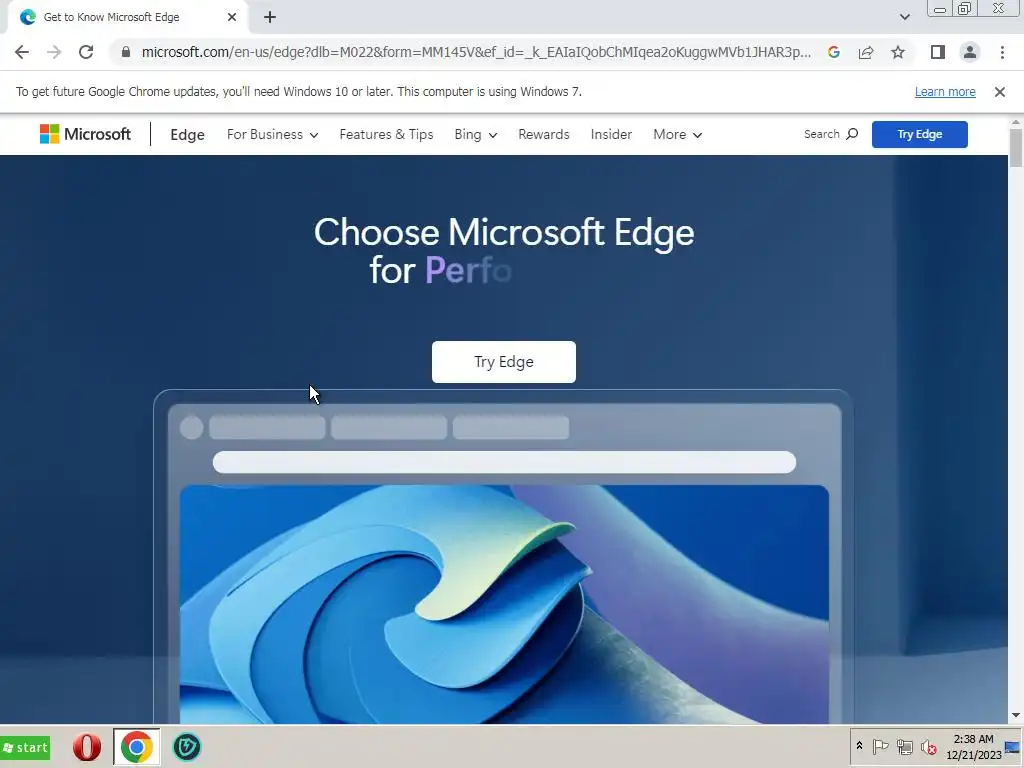Open the tab search chevron

point(904,17)
